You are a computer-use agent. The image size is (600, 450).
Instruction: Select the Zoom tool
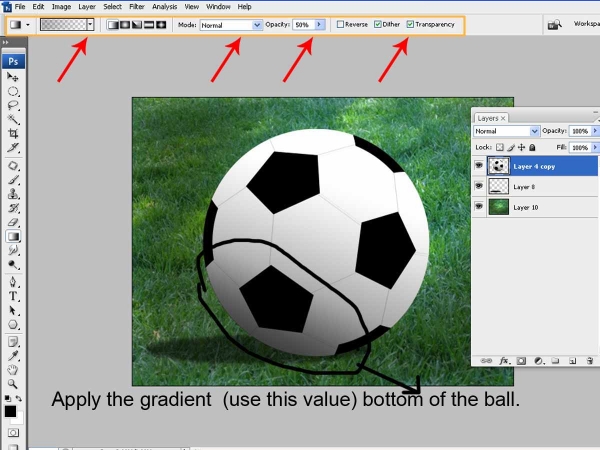point(13,384)
